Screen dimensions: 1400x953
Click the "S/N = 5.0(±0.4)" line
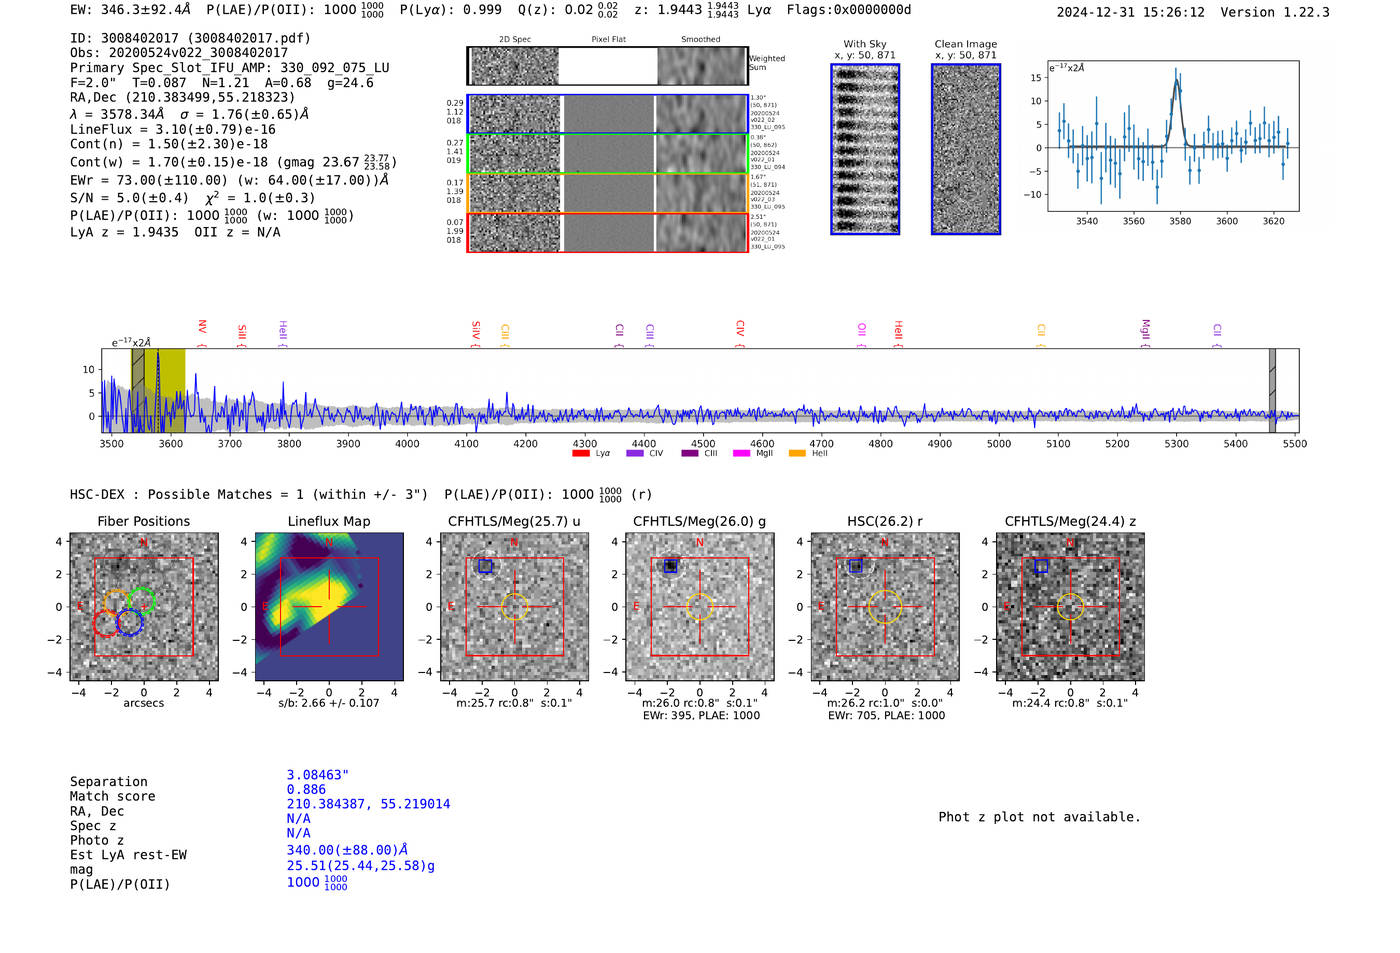click(x=129, y=198)
